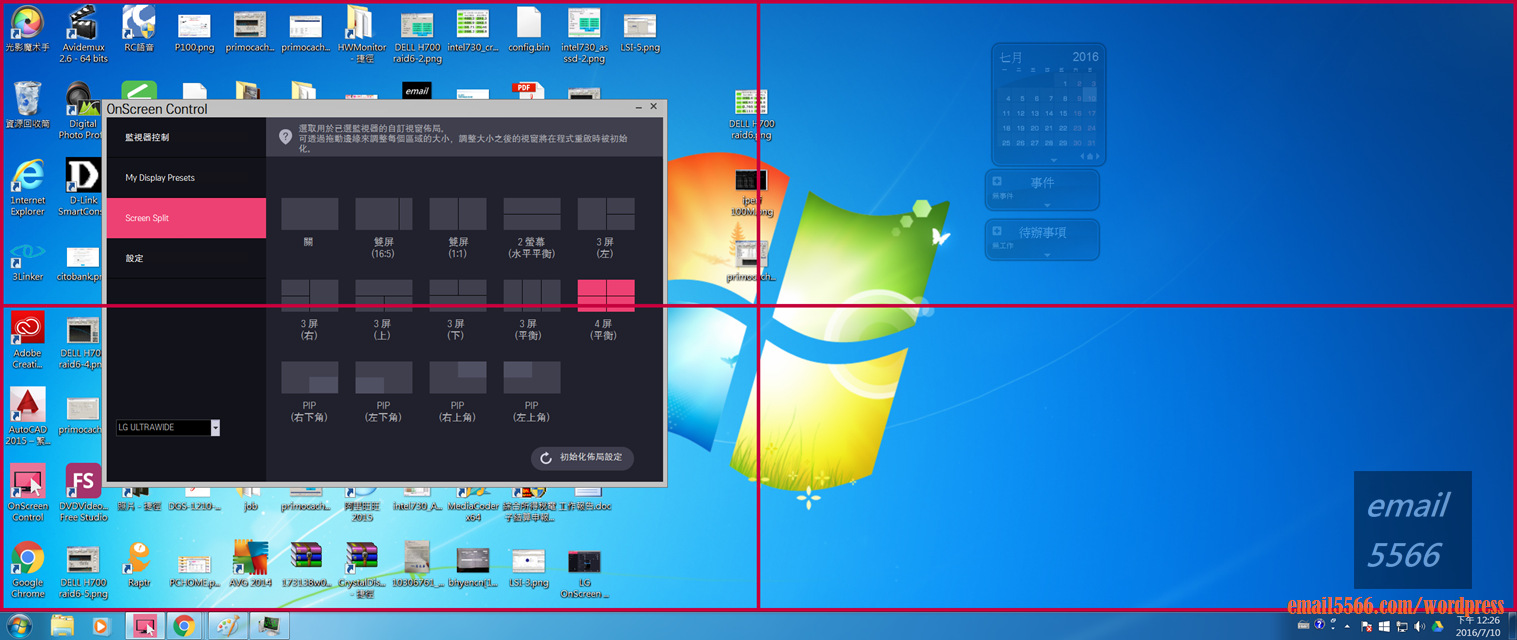The image size is (1517, 640).
Task: Close the OnScreen Control window
Action: pyautogui.click(x=653, y=106)
